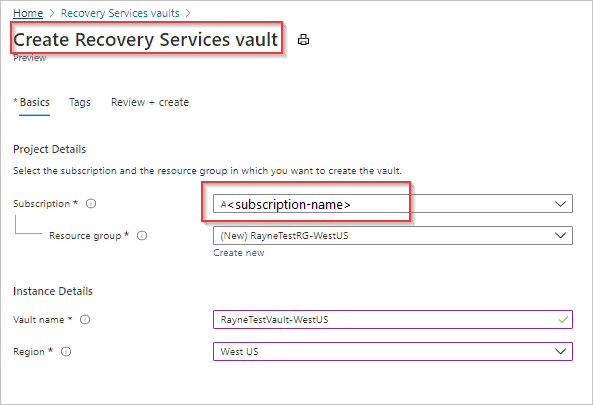
Task: Show the Vault name info icon
Action: [x=85, y=320]
